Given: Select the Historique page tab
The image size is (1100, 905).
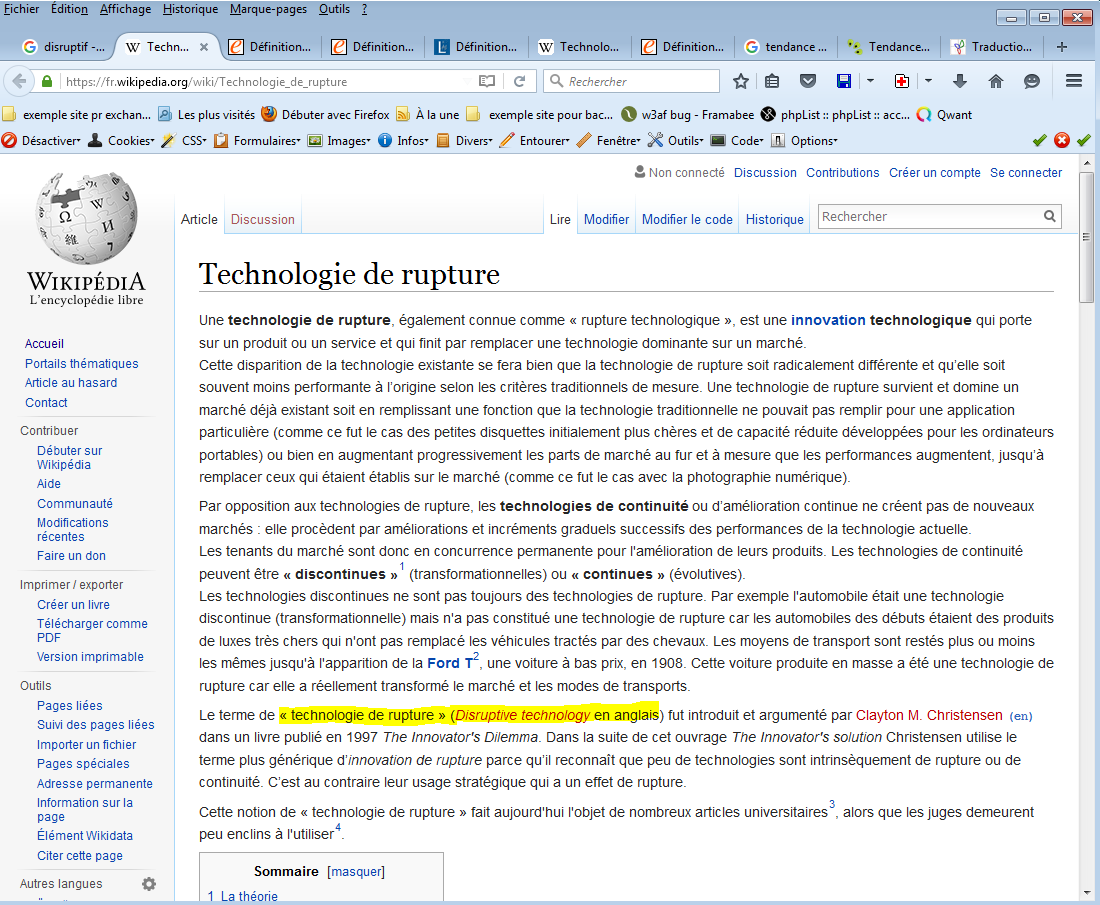Looking at the screenshot, I should coord(774,219).
